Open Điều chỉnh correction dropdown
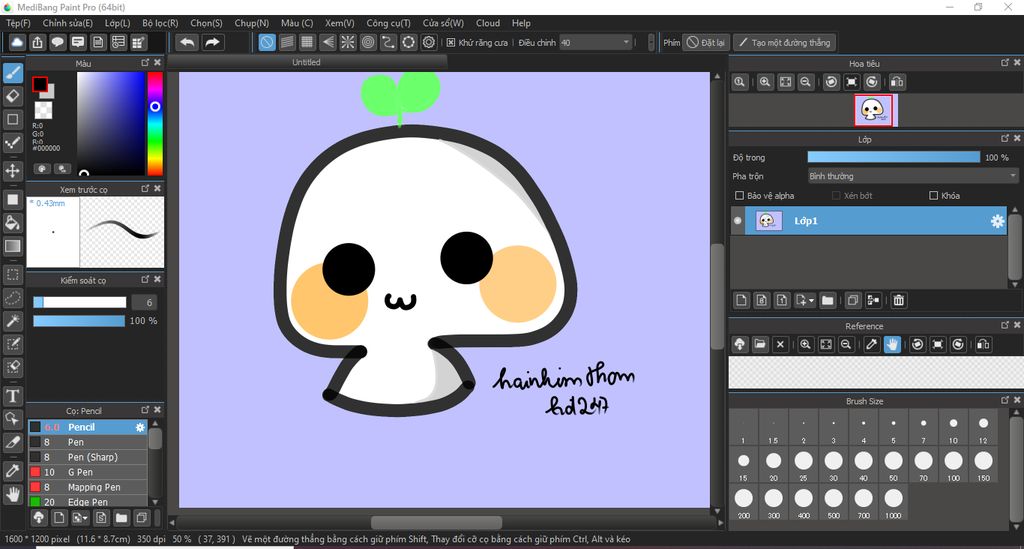The height and width of the screenshot is (549, 1024). 596,42
